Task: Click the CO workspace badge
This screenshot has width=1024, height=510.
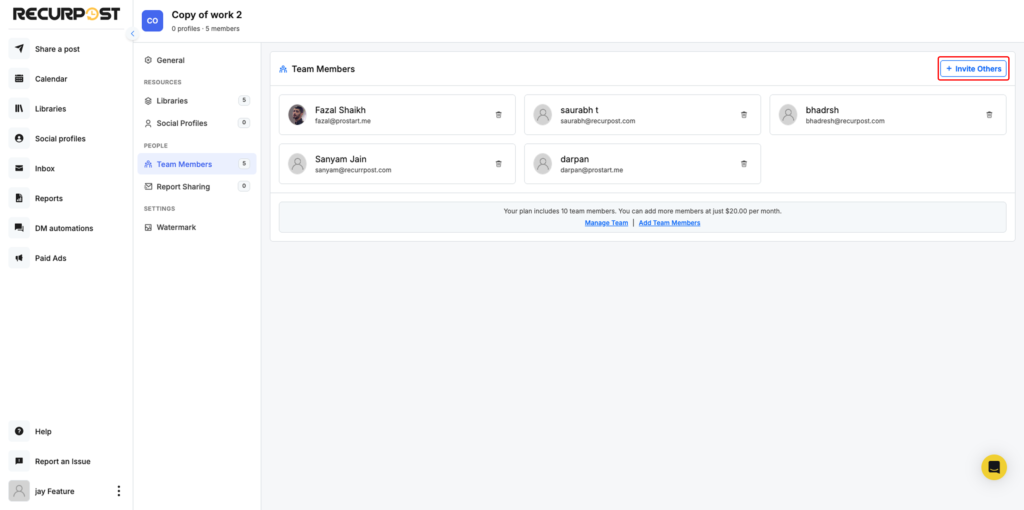Action: (152, 21)
